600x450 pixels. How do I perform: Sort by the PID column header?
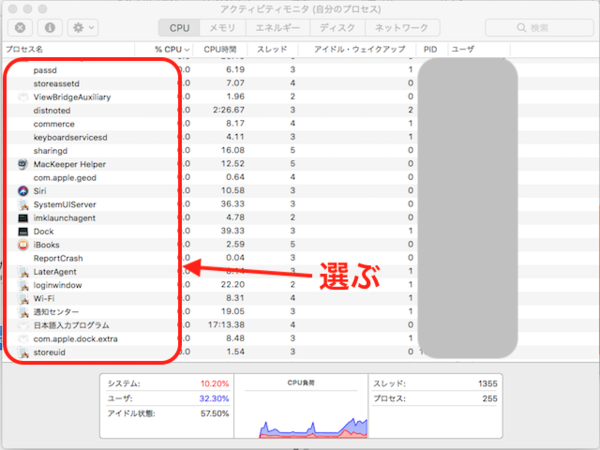coord(430,48)
